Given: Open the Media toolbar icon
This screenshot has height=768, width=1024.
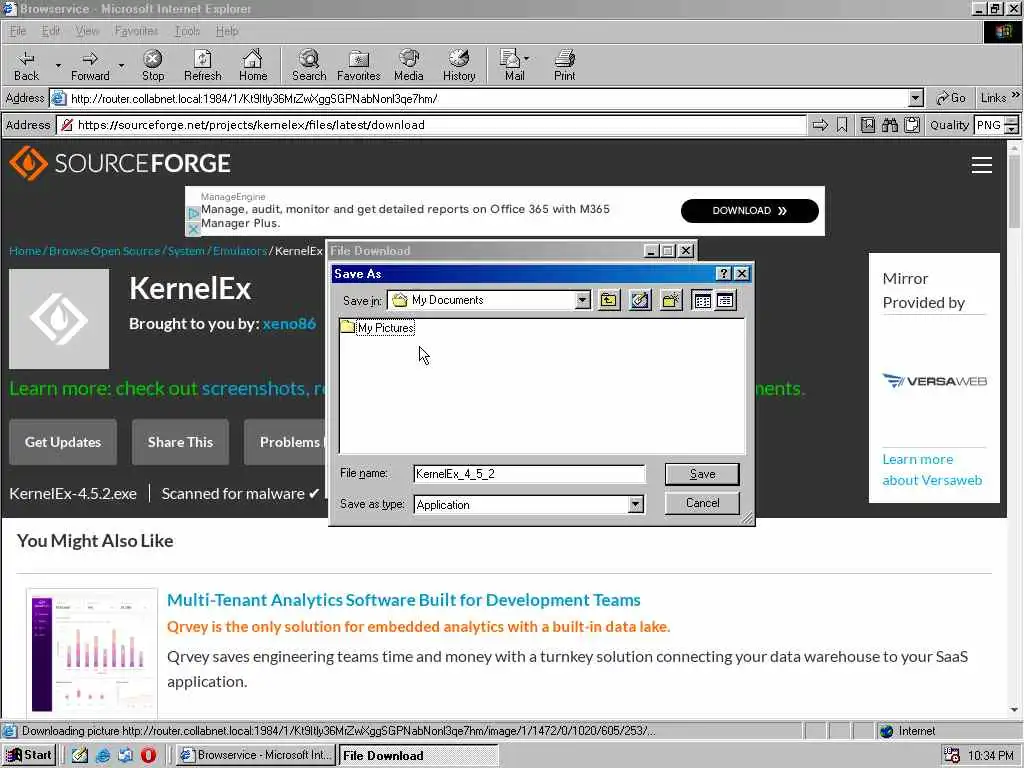Looking at the screenshot, I should tap(409, 65).
